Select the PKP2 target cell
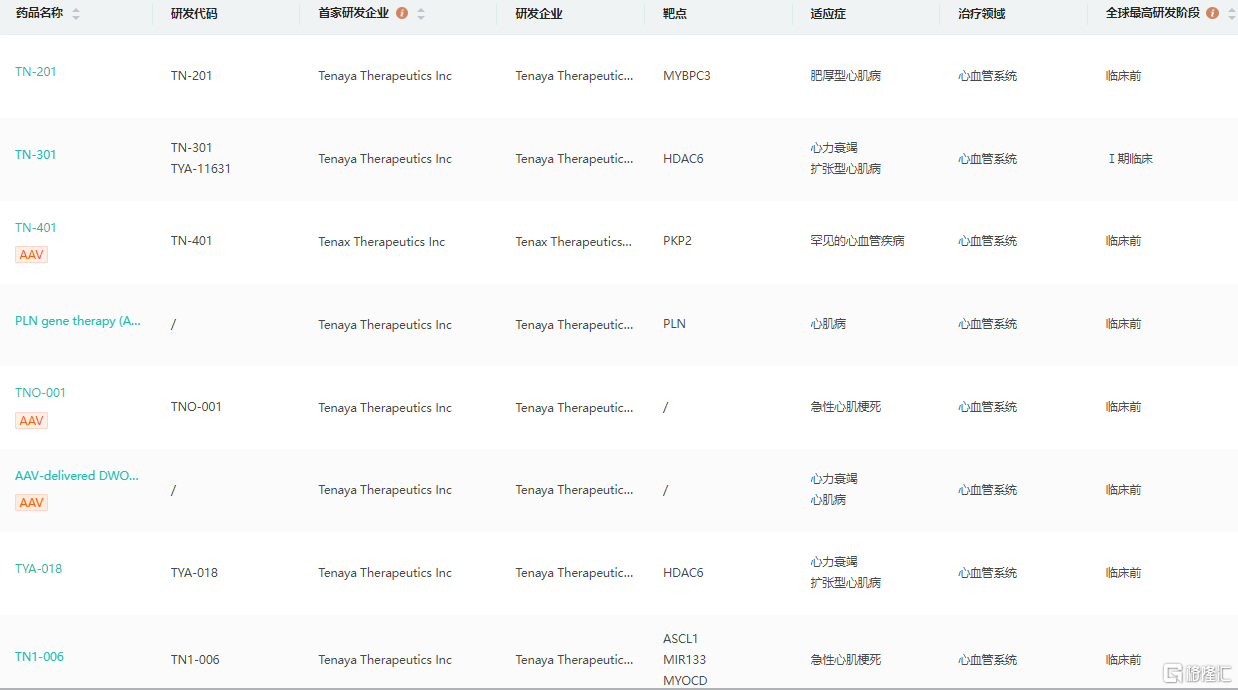 [x=677, y=241]
